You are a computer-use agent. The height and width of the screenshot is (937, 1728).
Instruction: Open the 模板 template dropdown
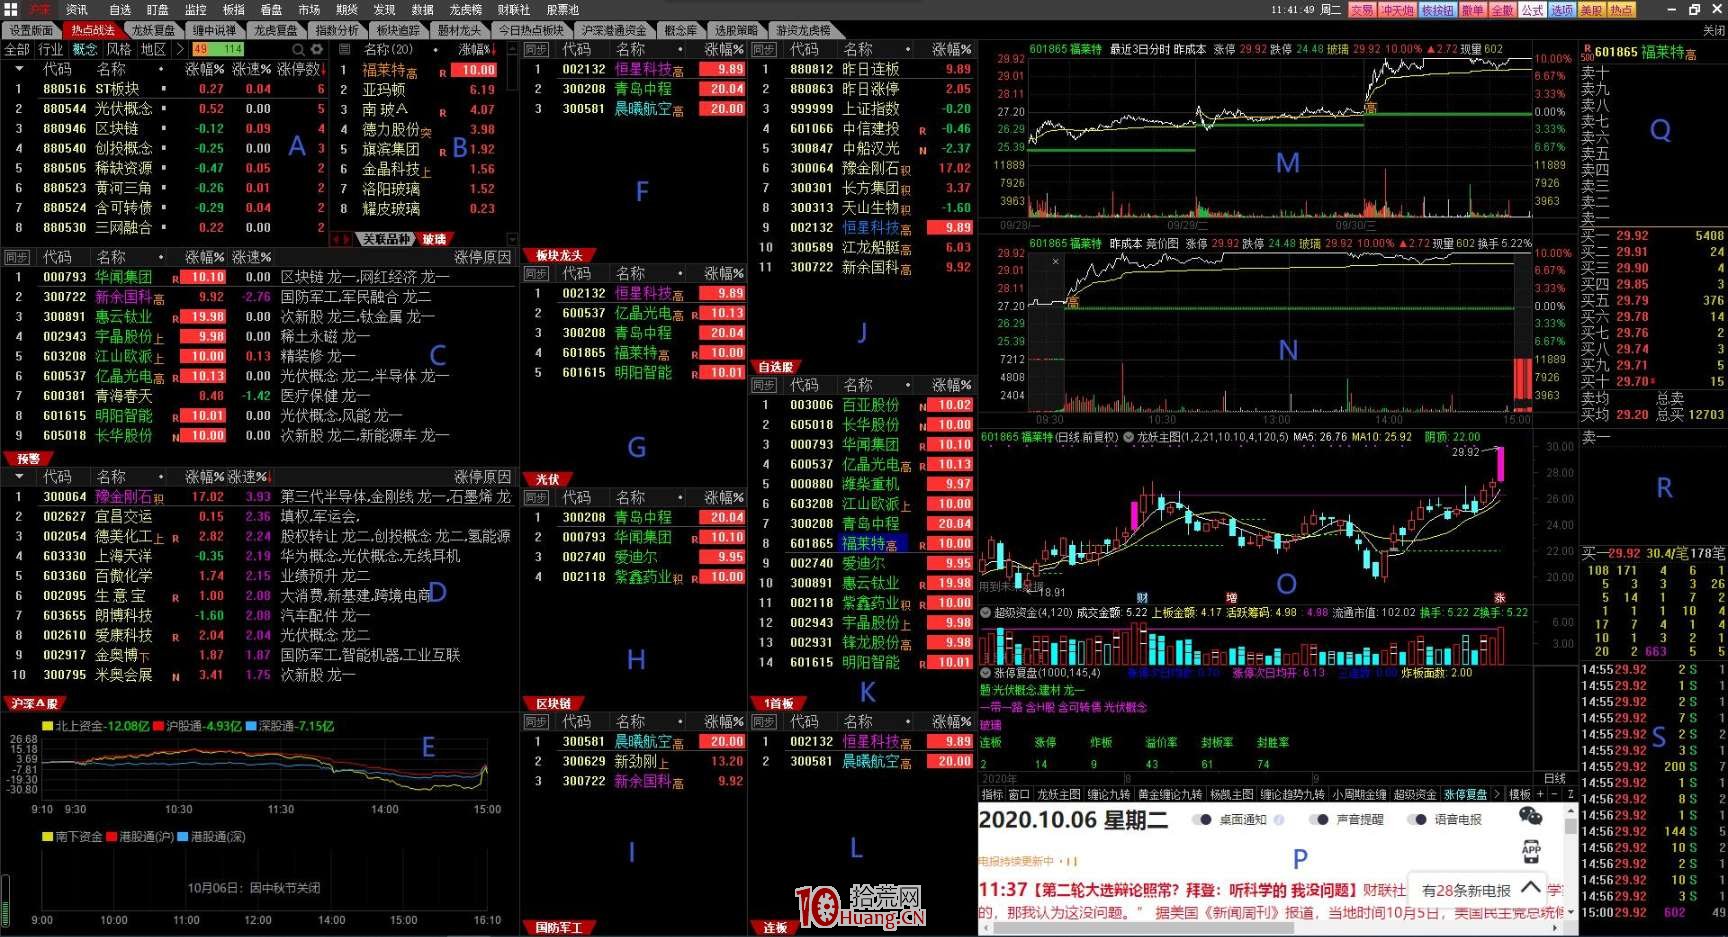coord(1520,794)
